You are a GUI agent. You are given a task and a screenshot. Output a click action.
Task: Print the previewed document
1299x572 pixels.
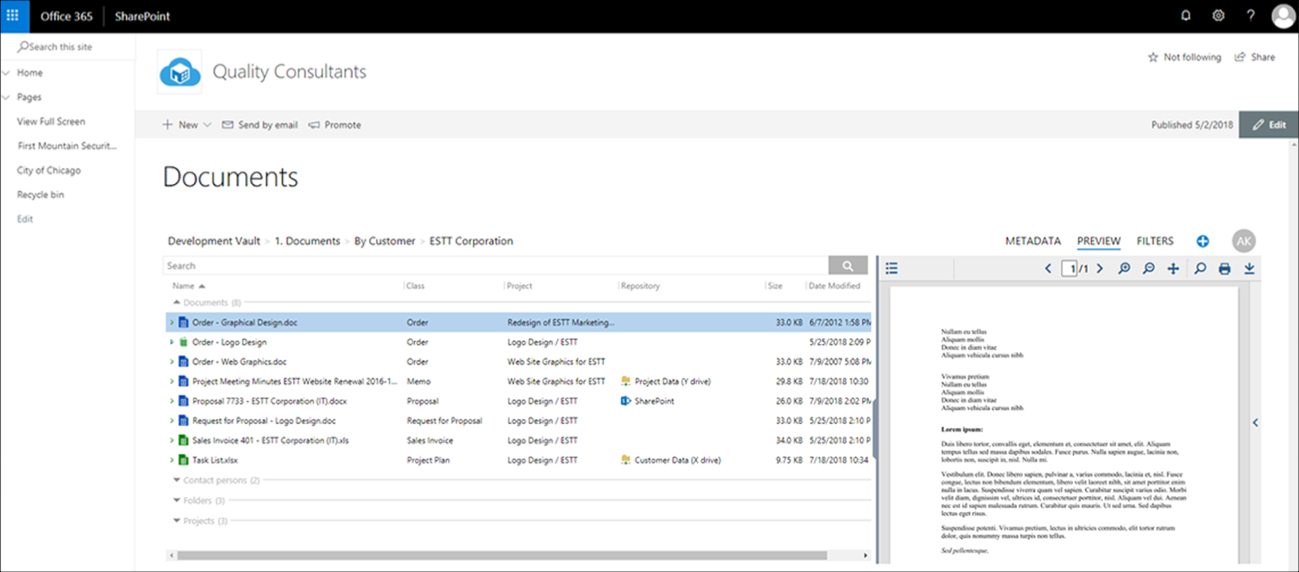(1224, 269)
